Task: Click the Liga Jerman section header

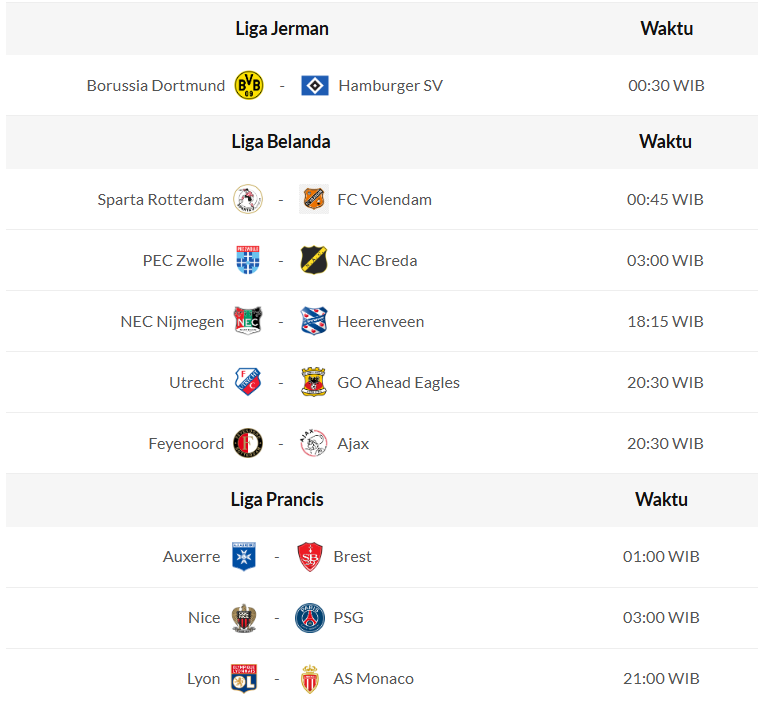Action: pyautogui.click(x=282, y=28)
